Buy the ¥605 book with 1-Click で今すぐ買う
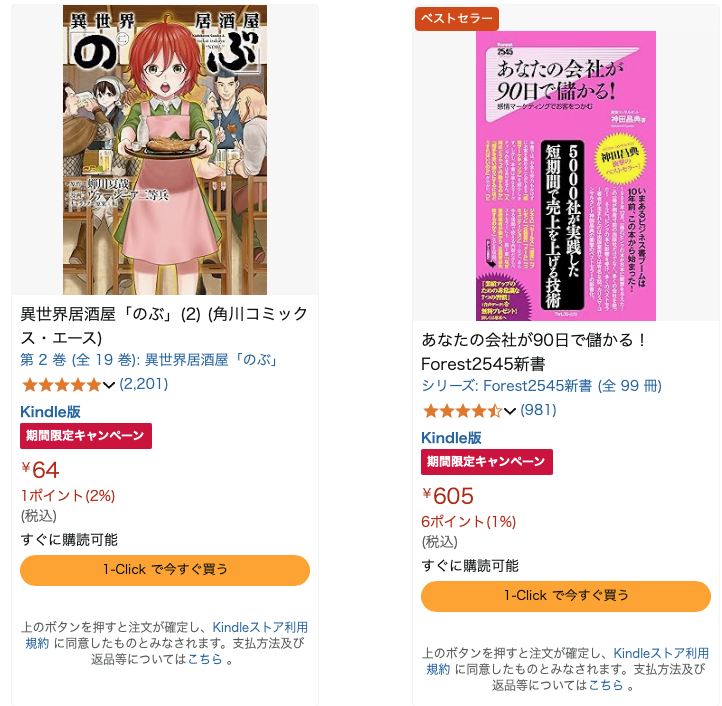Image resolution: width=722 pixels, height=706 pixels. [x=566, y=596]
